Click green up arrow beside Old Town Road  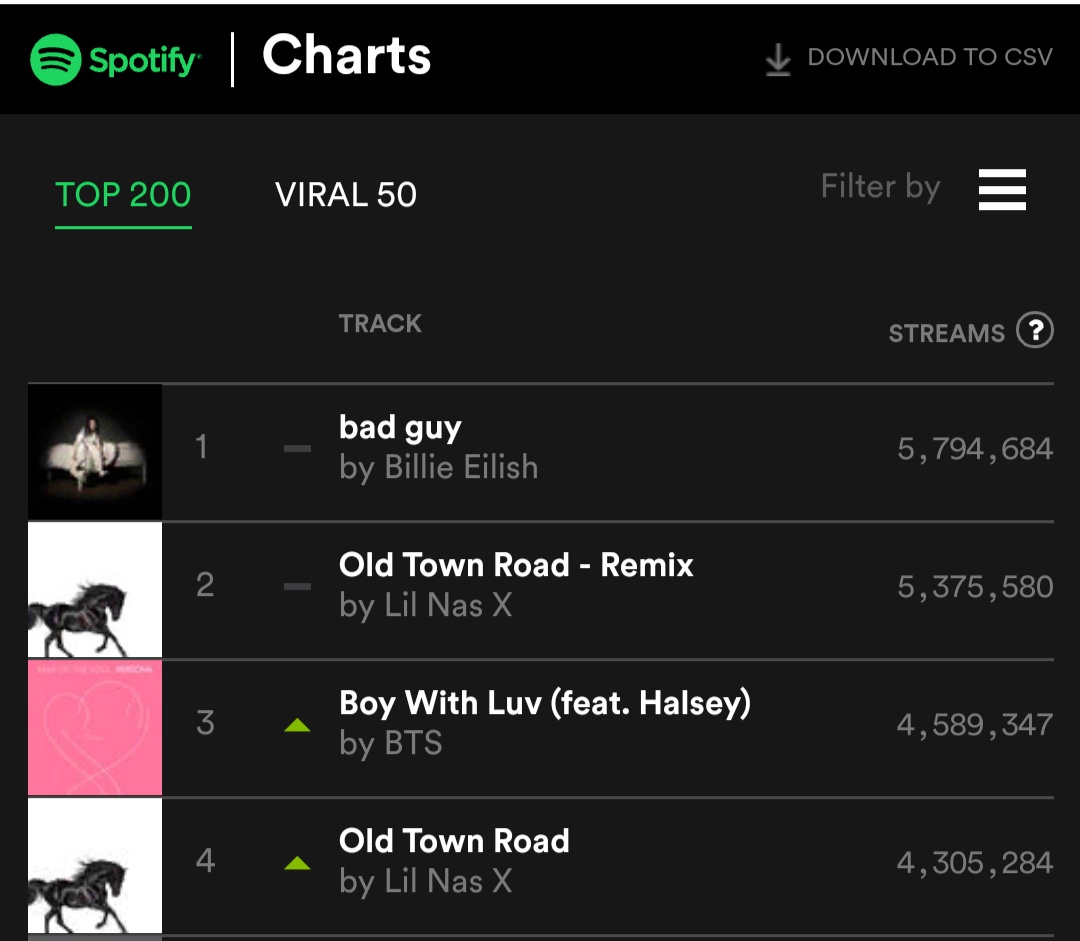coord(297,863)
